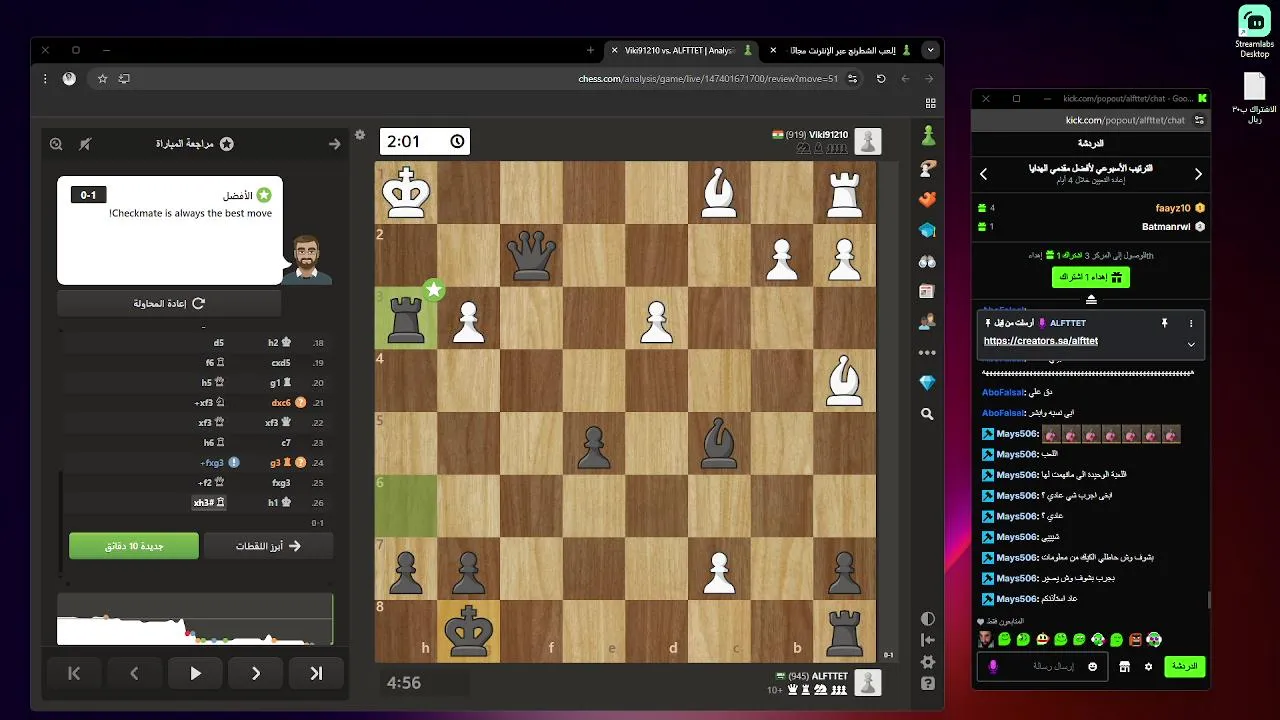Jump to the first move of the game
Screen dimensions: 1280x720
(73, 673)
